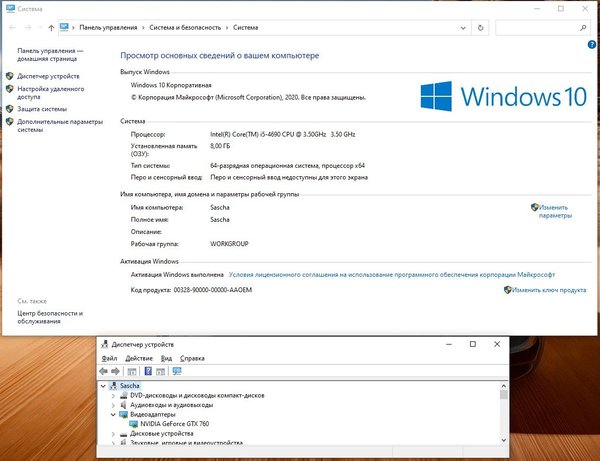Collapse the Sascha root node in Device Manager
The width and height of the screenshot is (600, 461).
(x=103, y=386)
